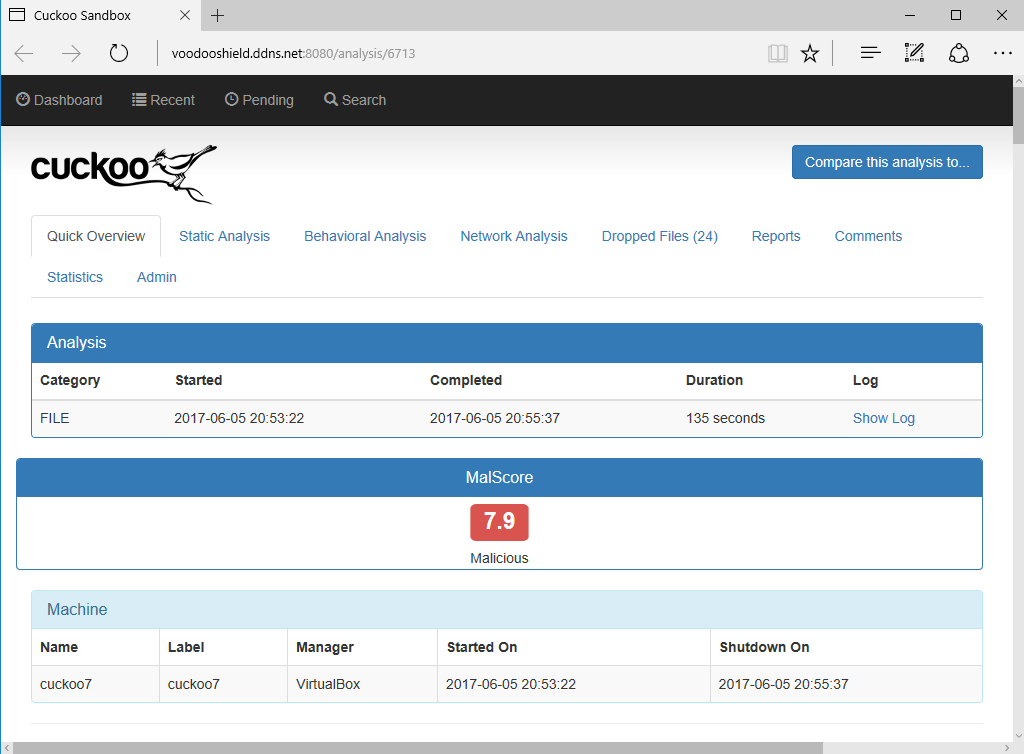This screenshot has width=1024, height=754.
Task: Click the horizontal scrollbar thumb
Action: coord(418,748)
